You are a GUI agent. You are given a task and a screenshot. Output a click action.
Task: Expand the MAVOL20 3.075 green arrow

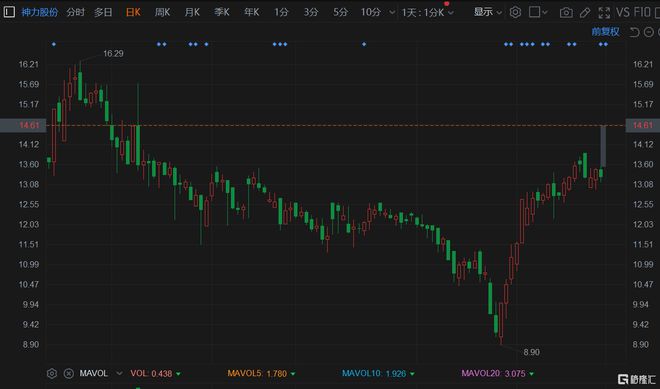click(x=532, y=374)
